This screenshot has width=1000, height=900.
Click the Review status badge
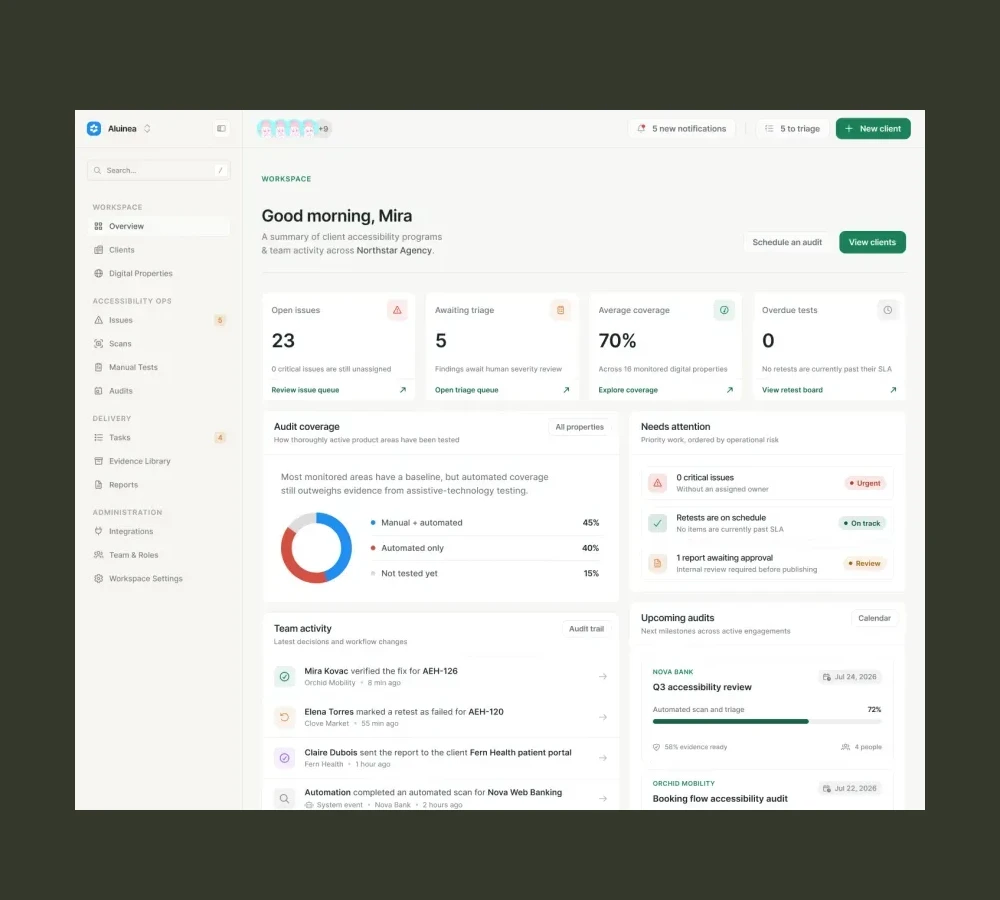click(x=864, y=563)
